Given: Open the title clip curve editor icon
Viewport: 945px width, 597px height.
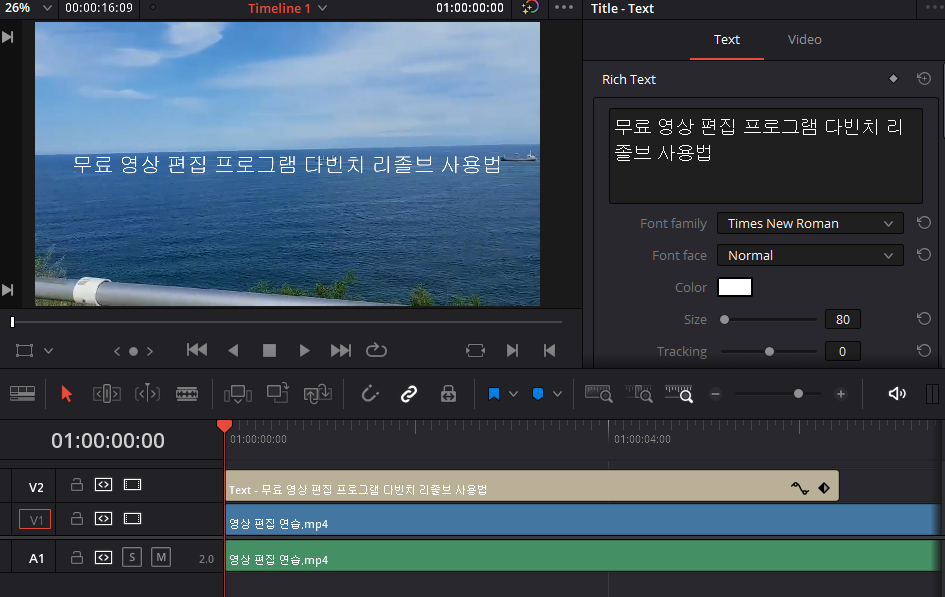Looking at the screenshot, I should (800, 488).
